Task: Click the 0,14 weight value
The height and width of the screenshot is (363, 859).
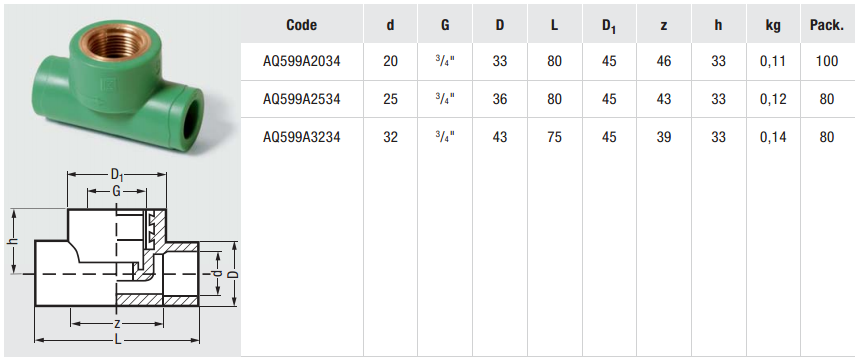Action: pyautogui.click(x=773, y=137)
